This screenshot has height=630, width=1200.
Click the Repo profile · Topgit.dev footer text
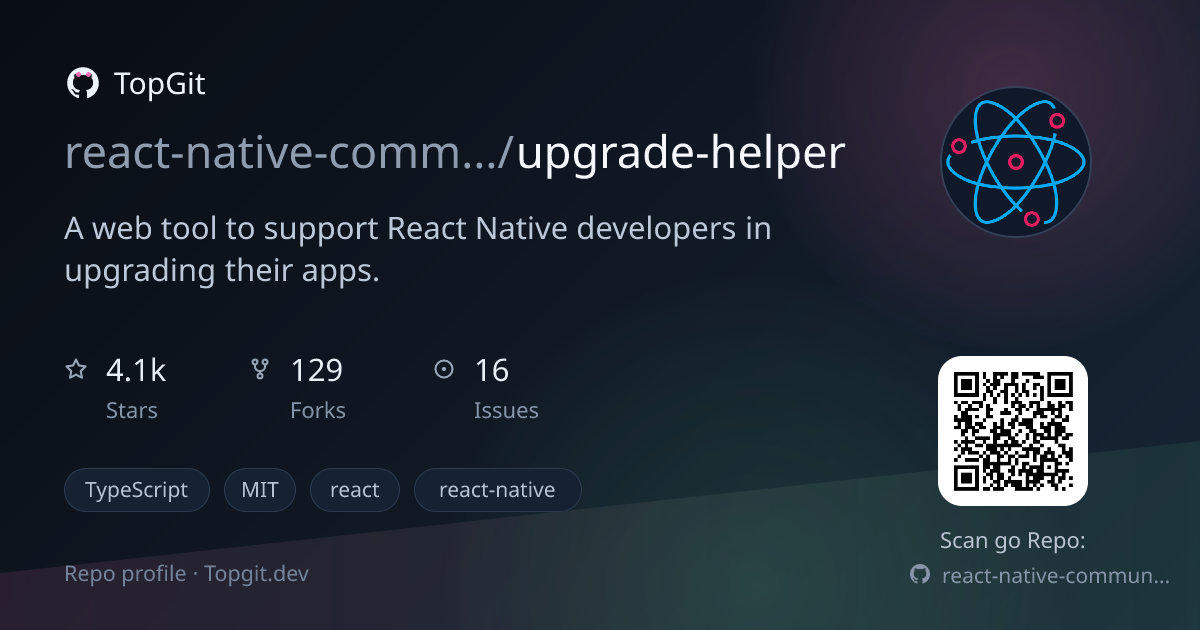pos(187,574)
